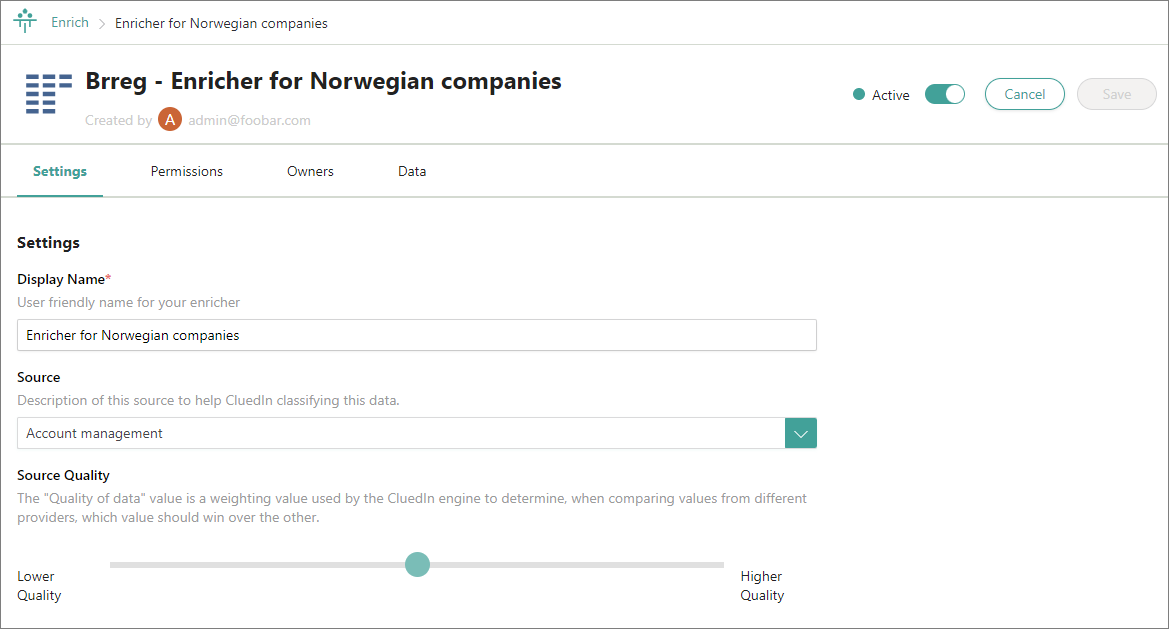The image size is (1169, 629).
Task: Open the Permissions tab
Action: [187, 171]
